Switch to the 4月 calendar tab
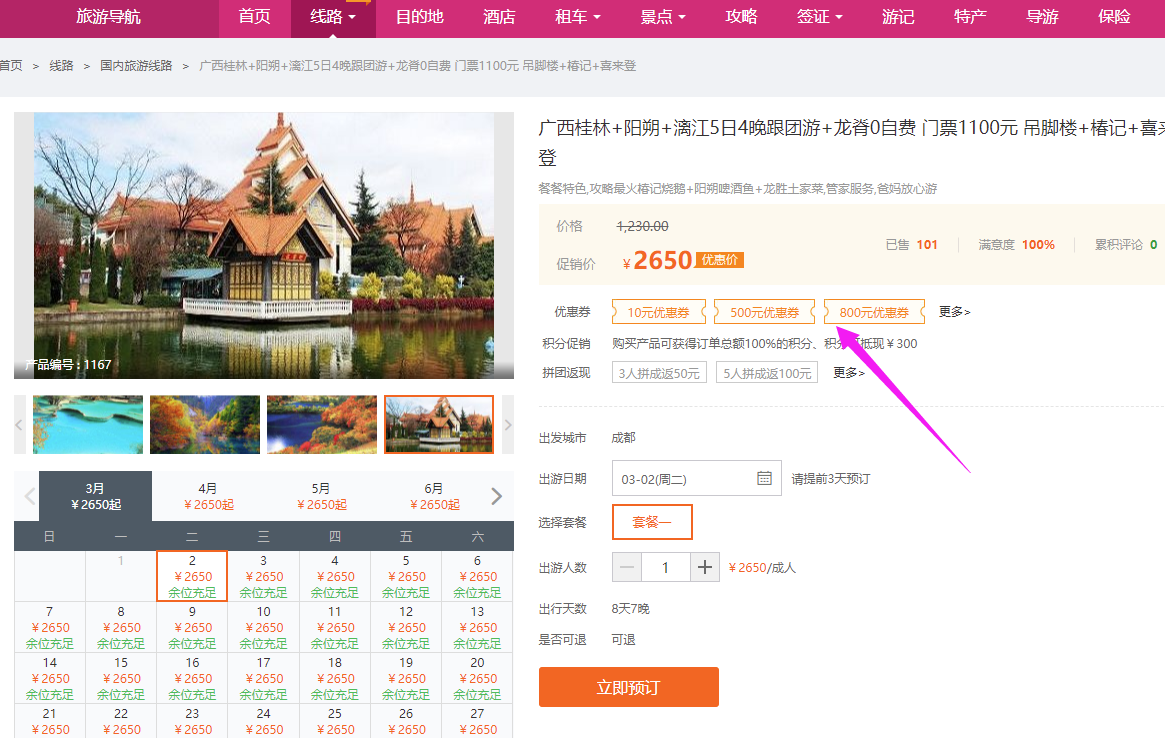Viewport: 1165px width, 738px height. (208, 495)
